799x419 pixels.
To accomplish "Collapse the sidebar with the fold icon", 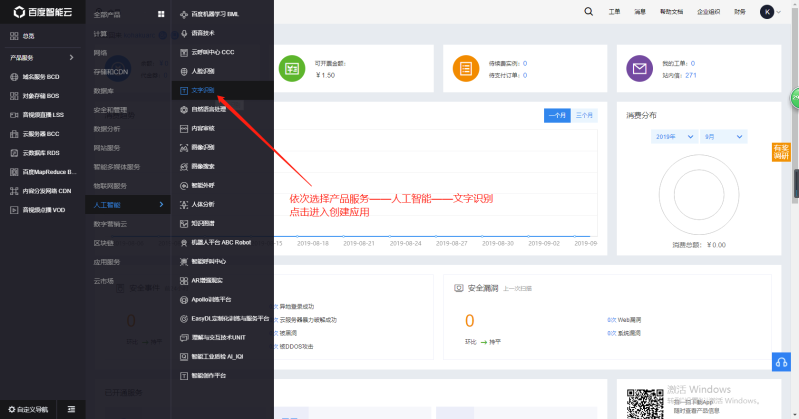I will (x=71, y=409).
